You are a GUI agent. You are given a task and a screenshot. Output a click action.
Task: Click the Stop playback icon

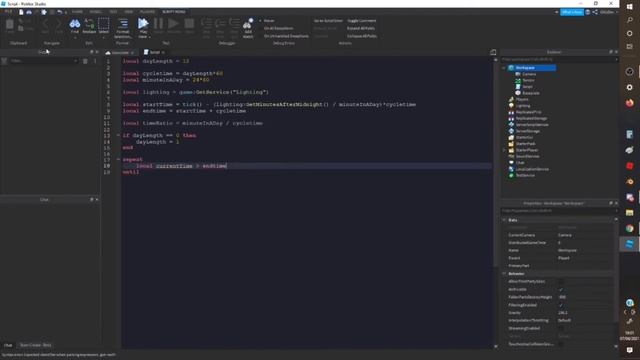[189, 24]
